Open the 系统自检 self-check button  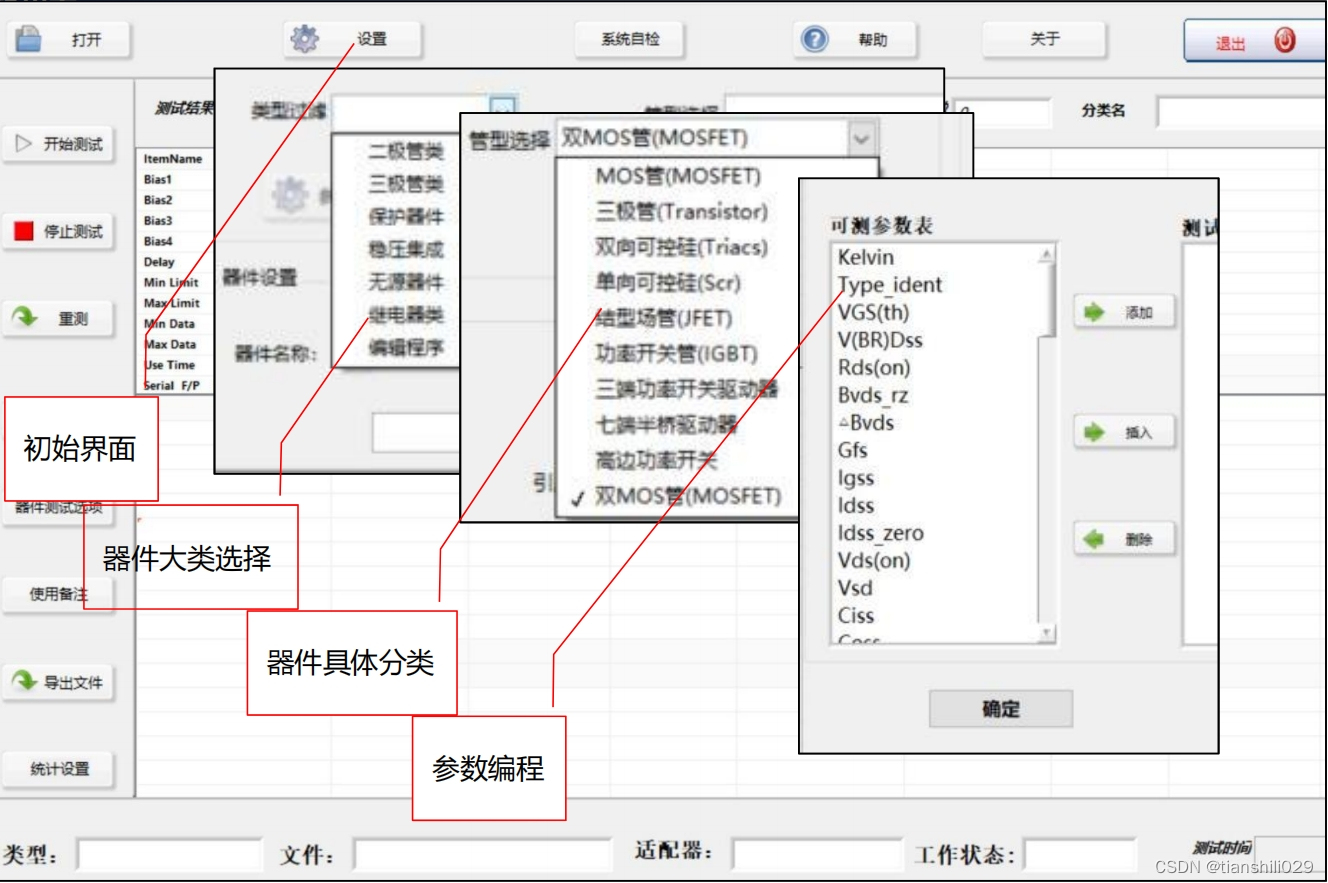point(630,39)
